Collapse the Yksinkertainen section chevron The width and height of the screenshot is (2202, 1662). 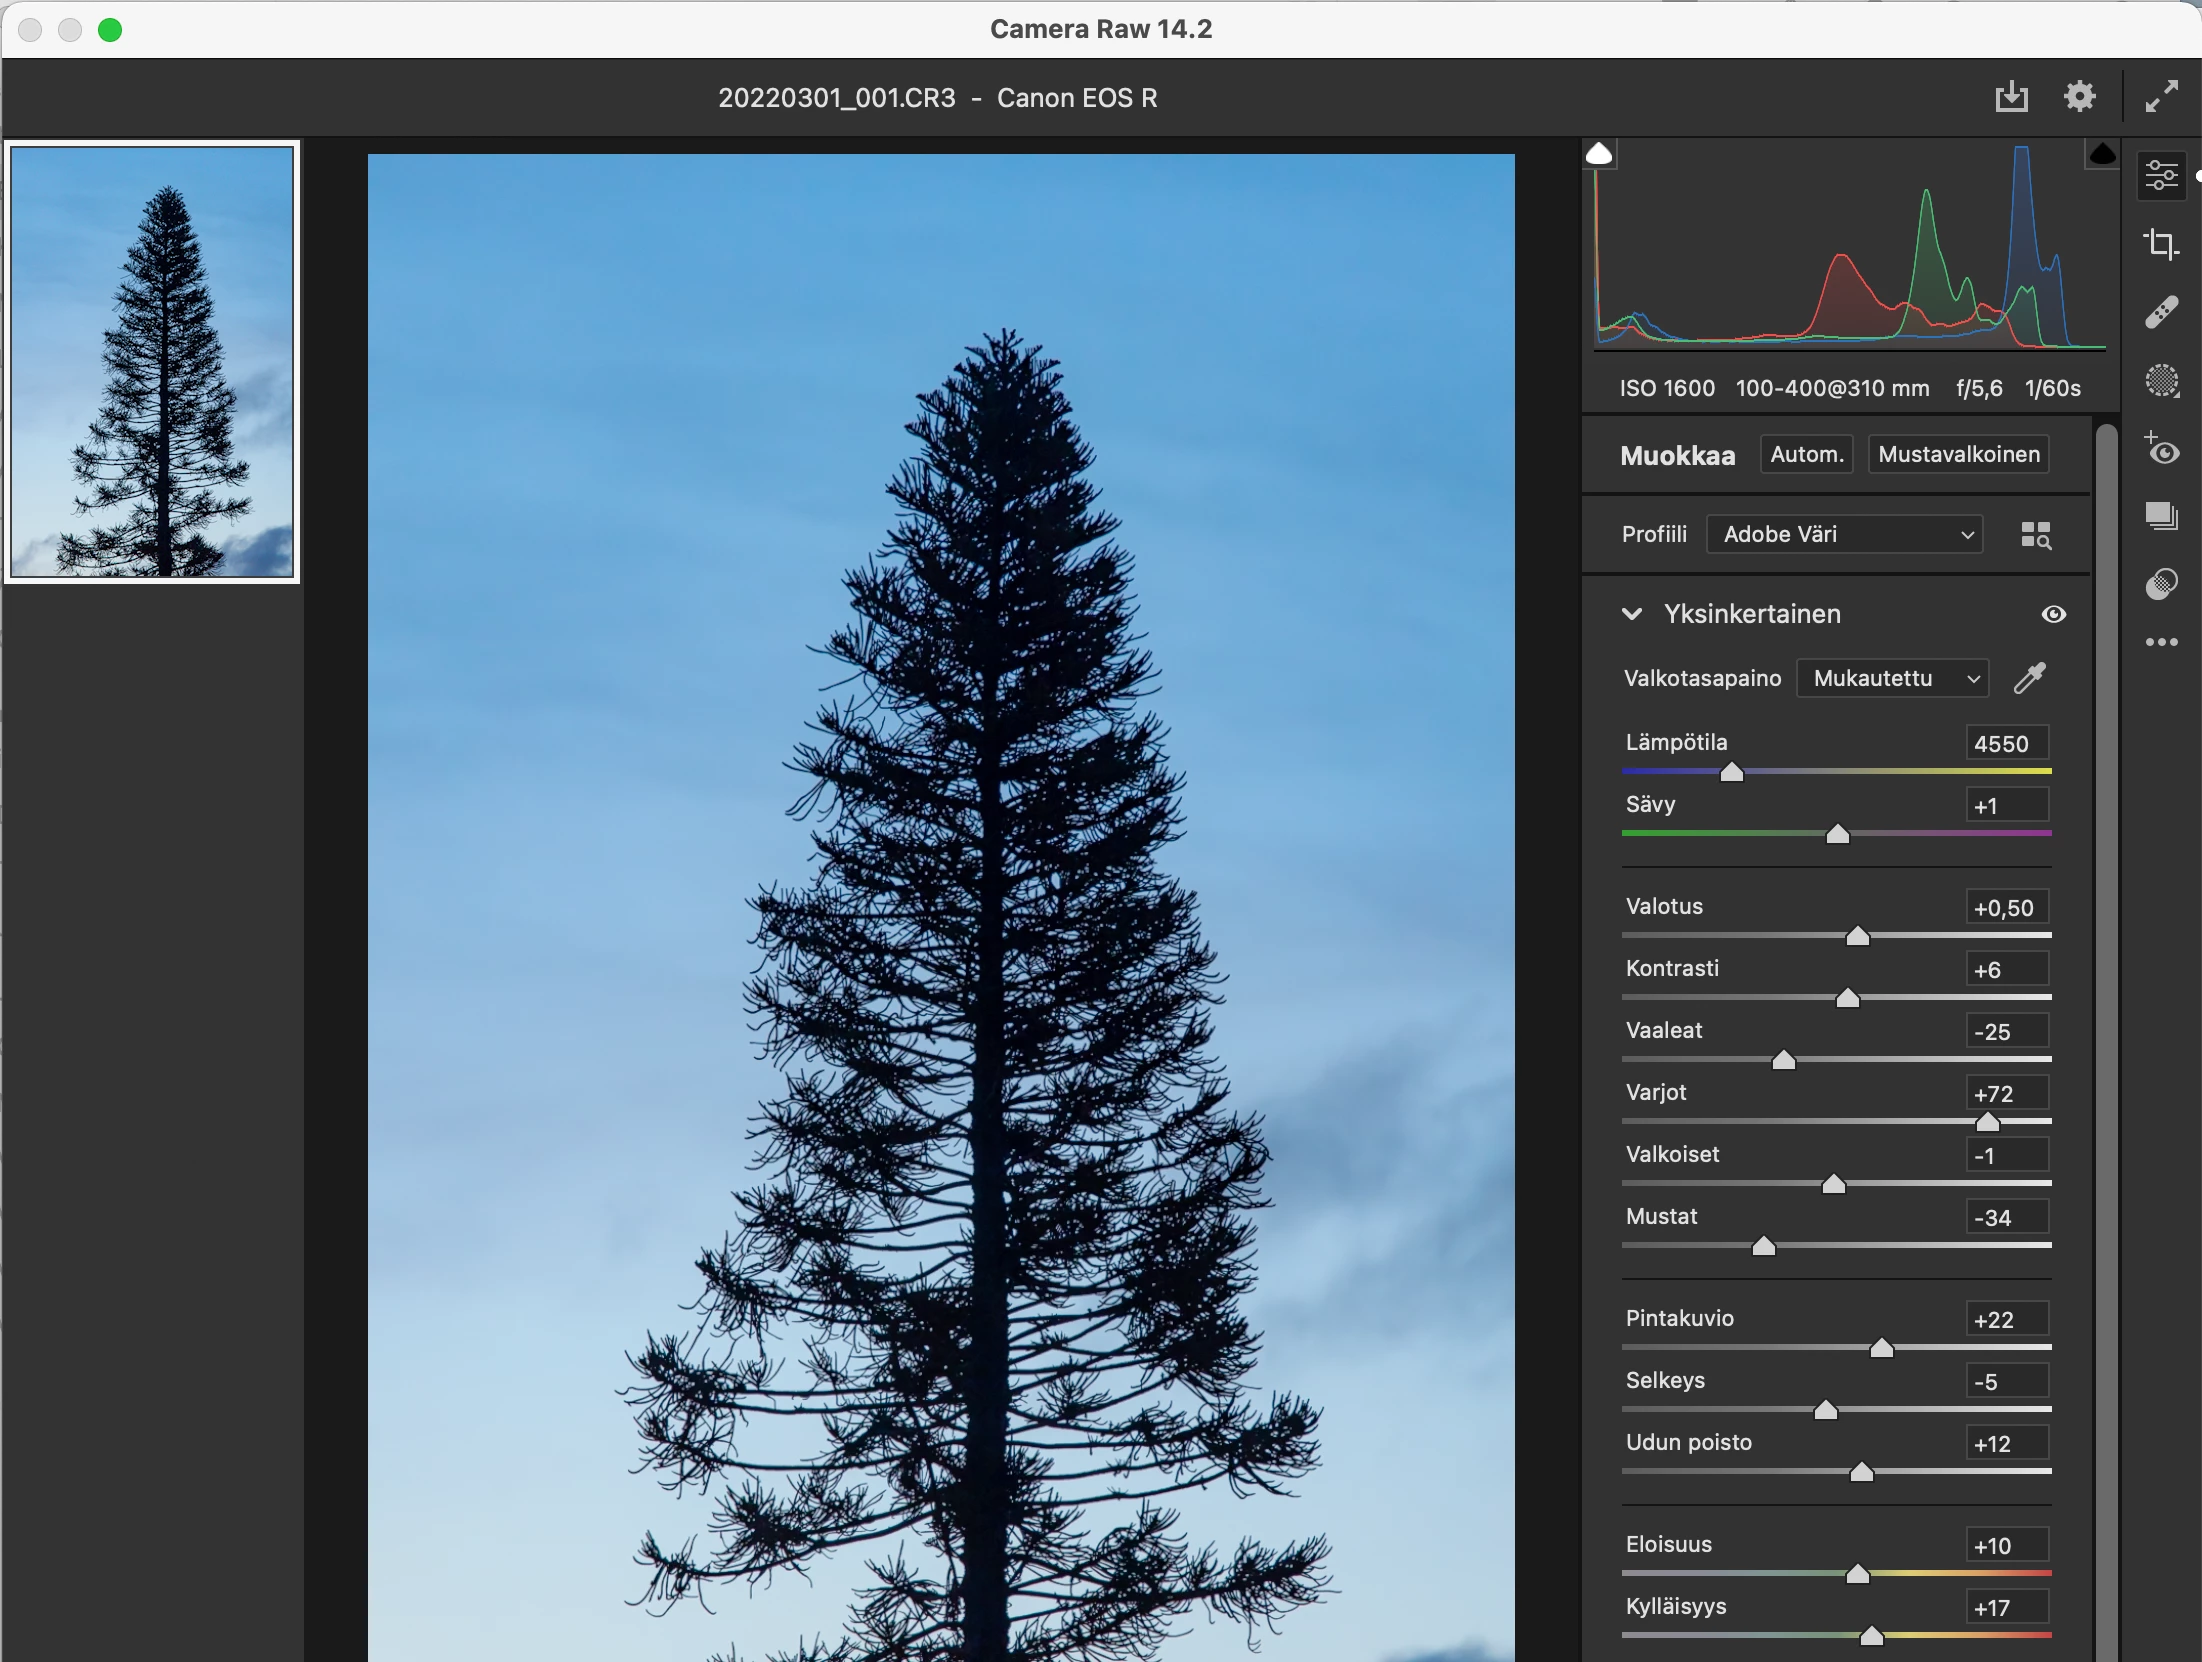point(1632,614)
